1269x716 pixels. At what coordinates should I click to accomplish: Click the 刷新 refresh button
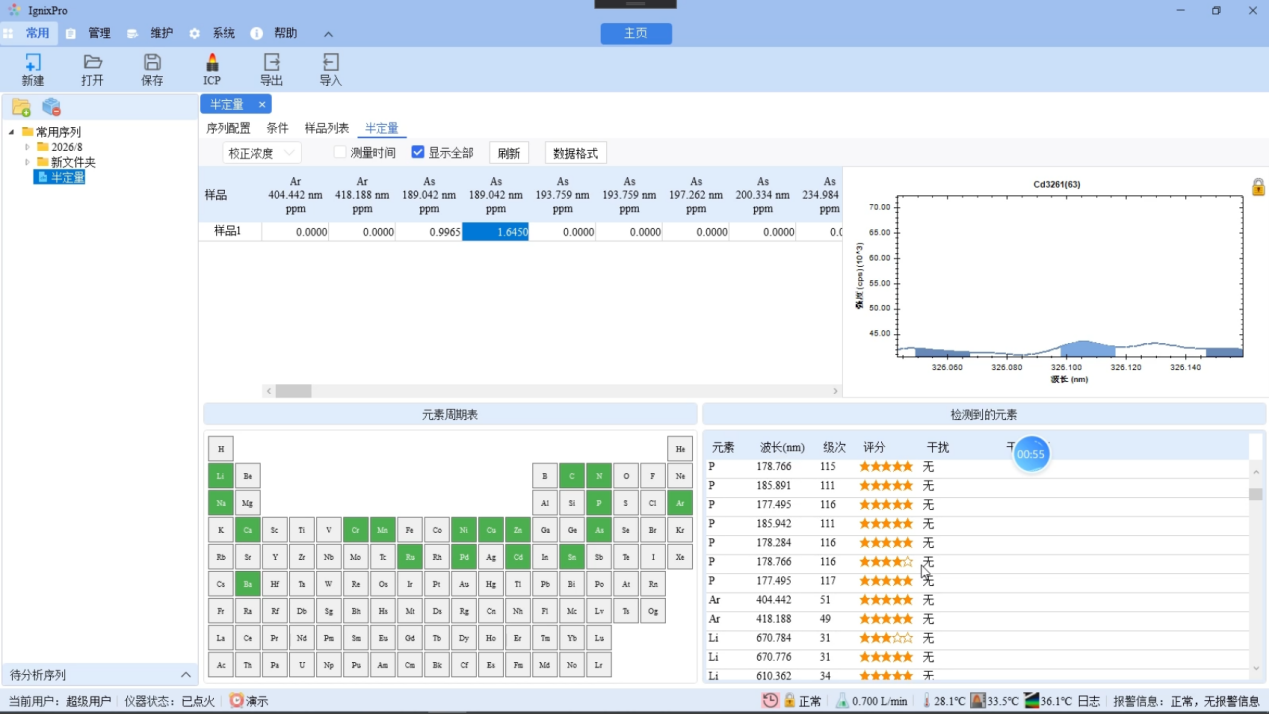(x=509, y=153)
